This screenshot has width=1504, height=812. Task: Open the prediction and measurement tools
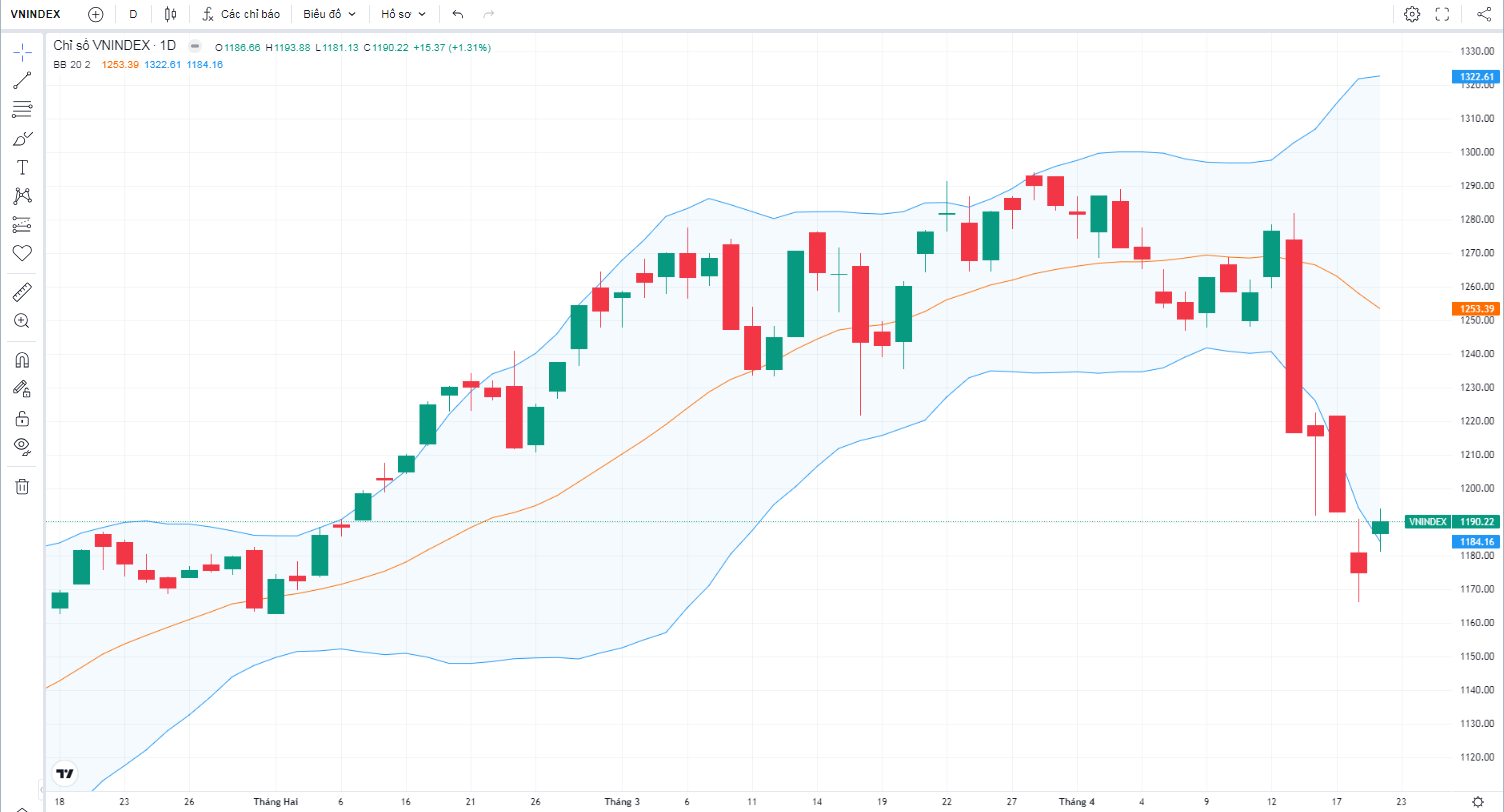coord(22,225)
